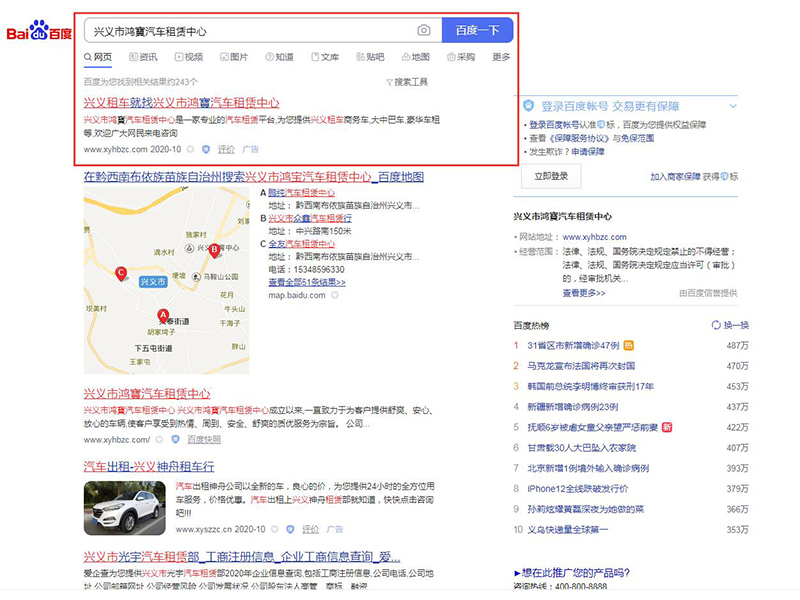Open map listing A 汽车租赁中心

[x=302, y=192]
